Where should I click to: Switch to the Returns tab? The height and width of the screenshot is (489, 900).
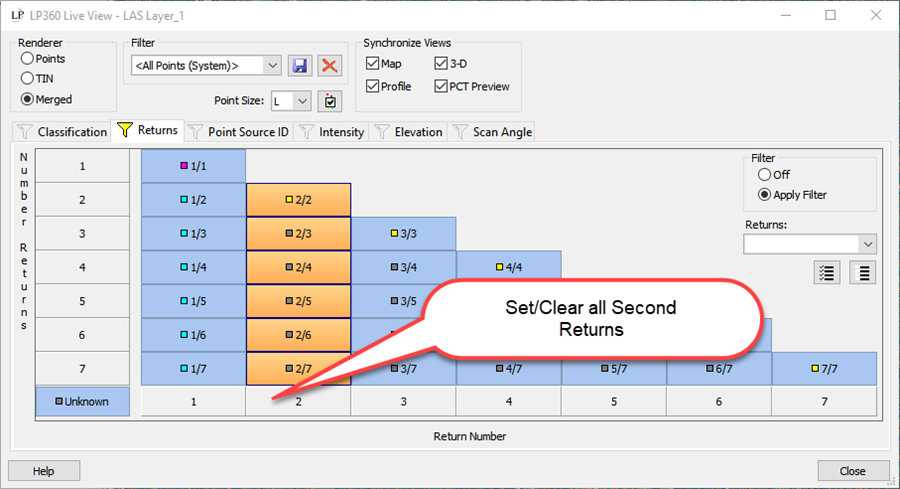pyautogui.click(x=148, y=130)
